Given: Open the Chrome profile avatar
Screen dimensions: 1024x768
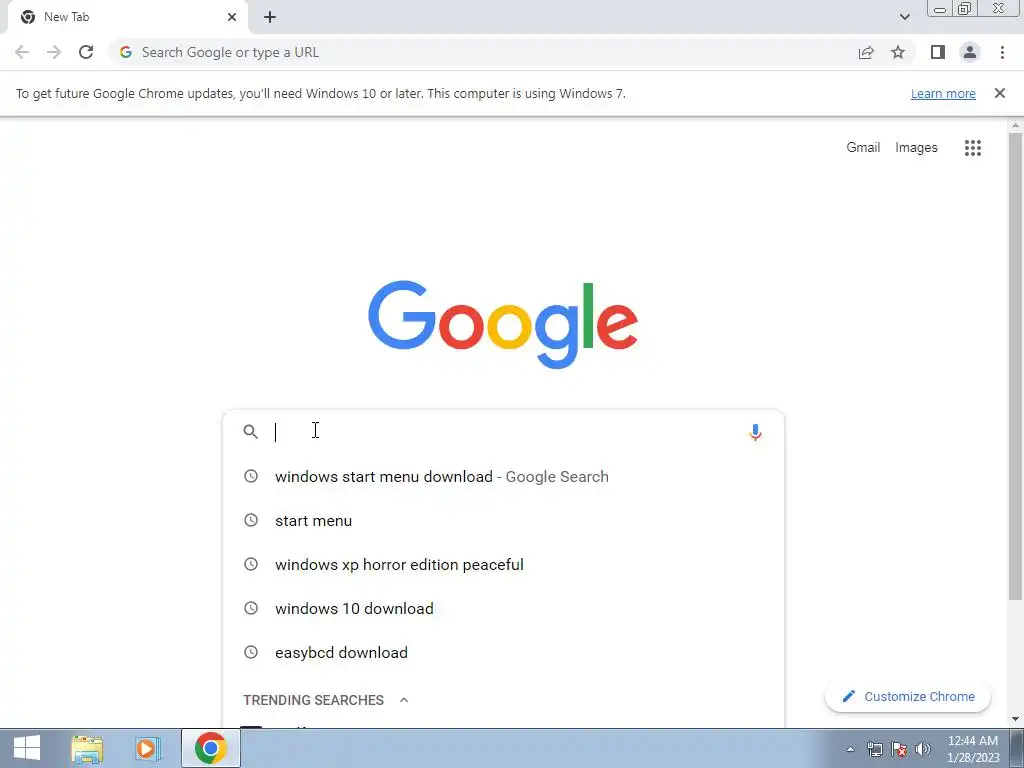Looking at the screenshot, I should [x=970, y=52].
